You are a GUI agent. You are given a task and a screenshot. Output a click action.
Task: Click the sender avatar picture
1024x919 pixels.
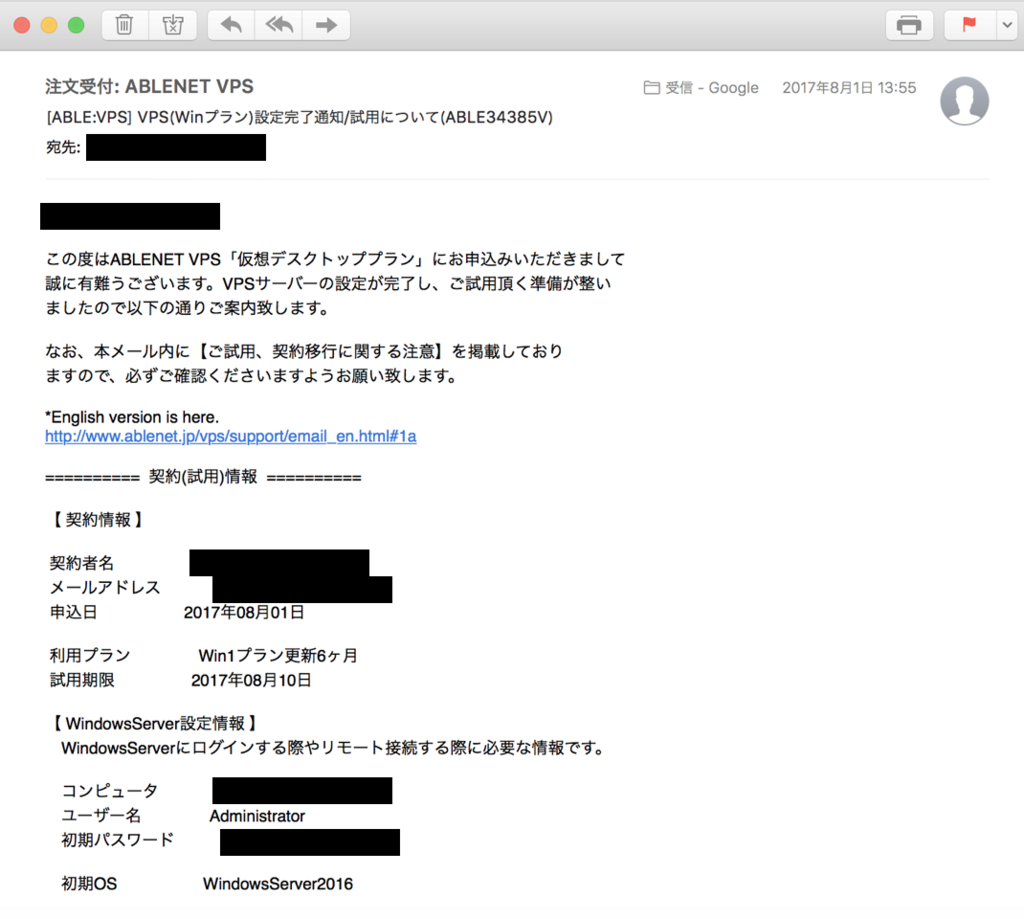[964, 101]
